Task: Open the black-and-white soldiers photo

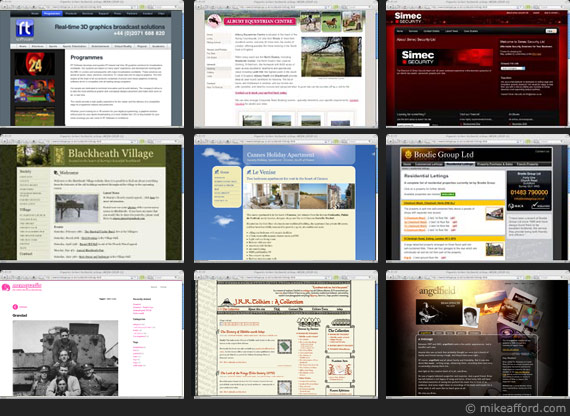Action: (65, 358)
